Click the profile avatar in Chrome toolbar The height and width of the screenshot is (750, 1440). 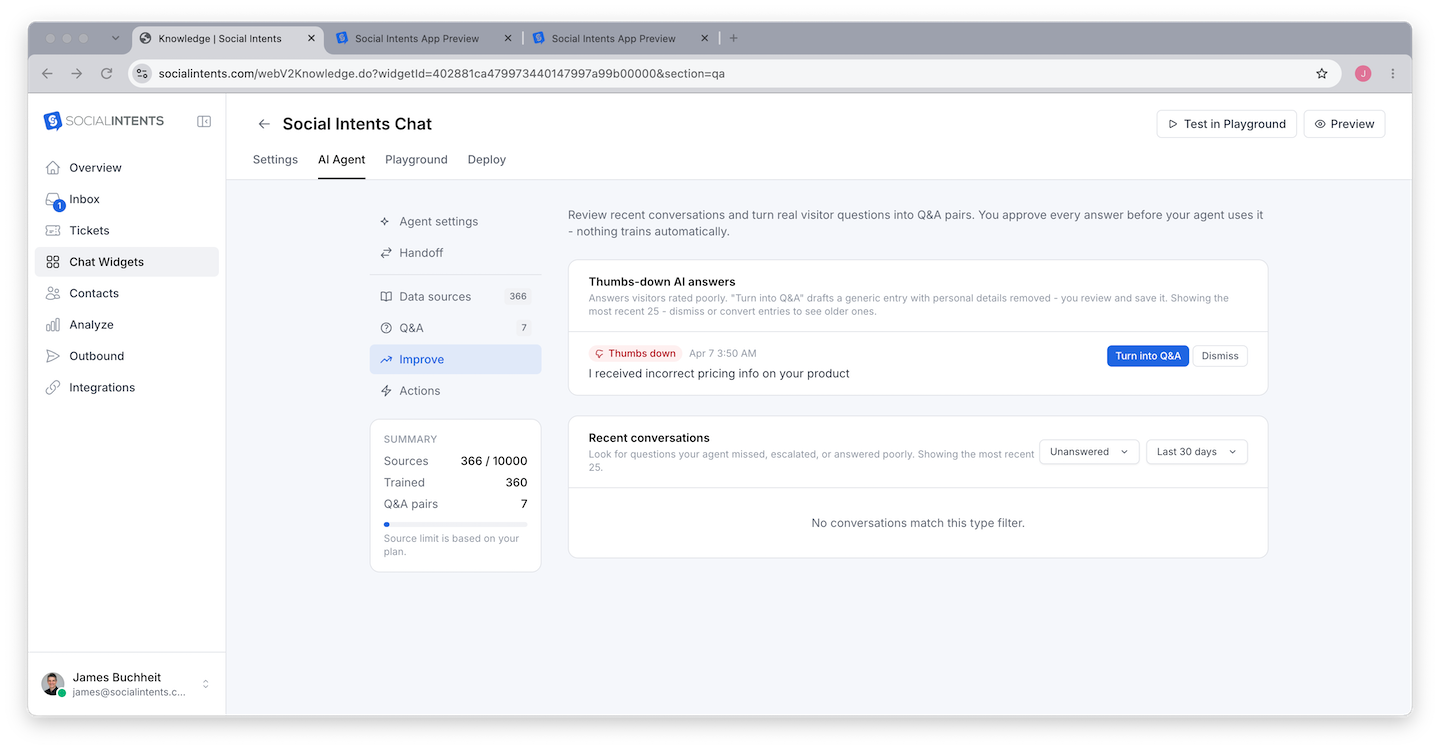coord(1362,73)
